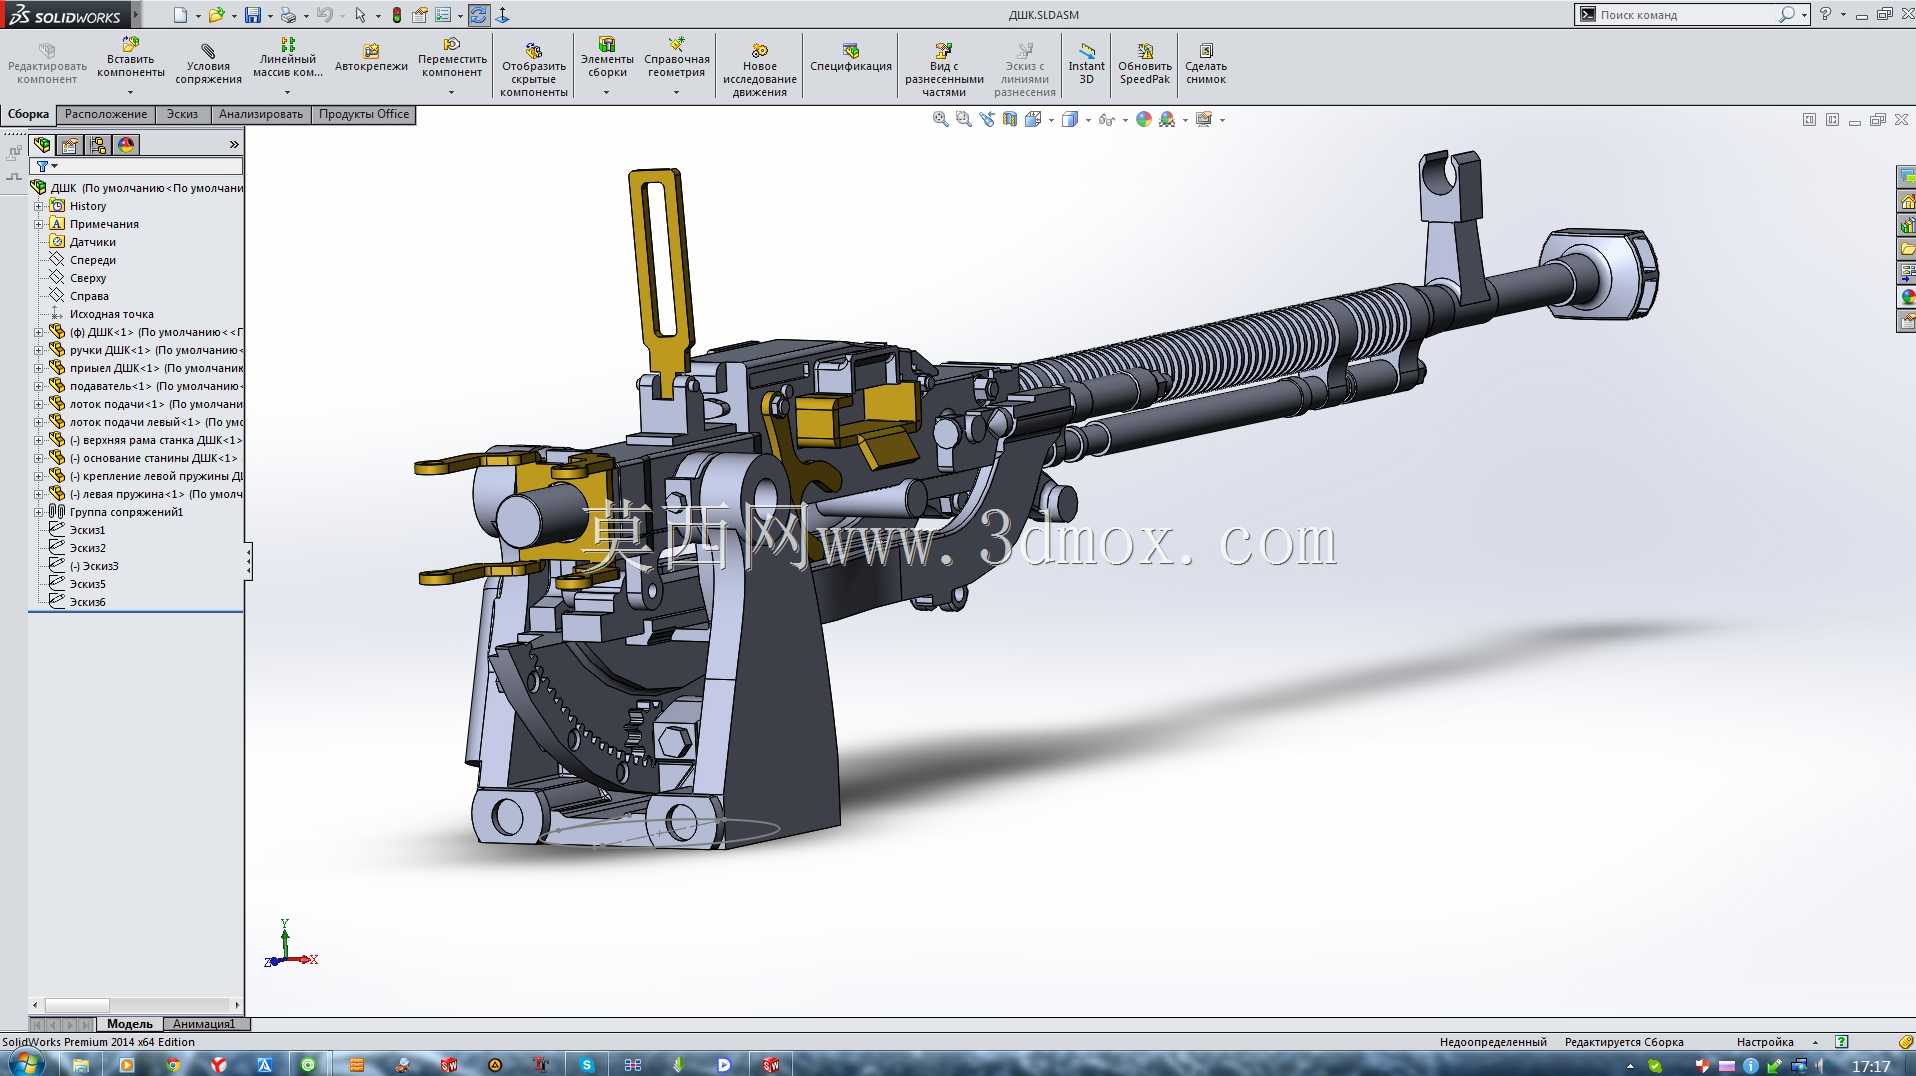The image size is (1916, 1076).
Task: Click the Zoom to Area icon
Action: 963,119
